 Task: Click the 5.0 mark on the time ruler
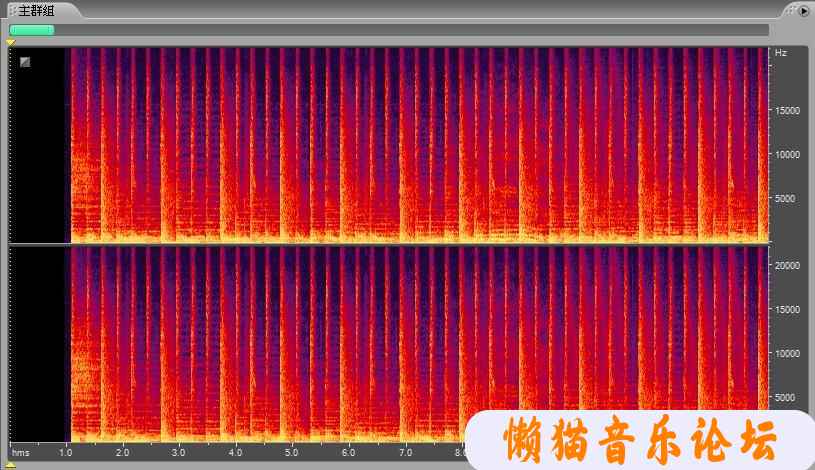pos(291,453)
